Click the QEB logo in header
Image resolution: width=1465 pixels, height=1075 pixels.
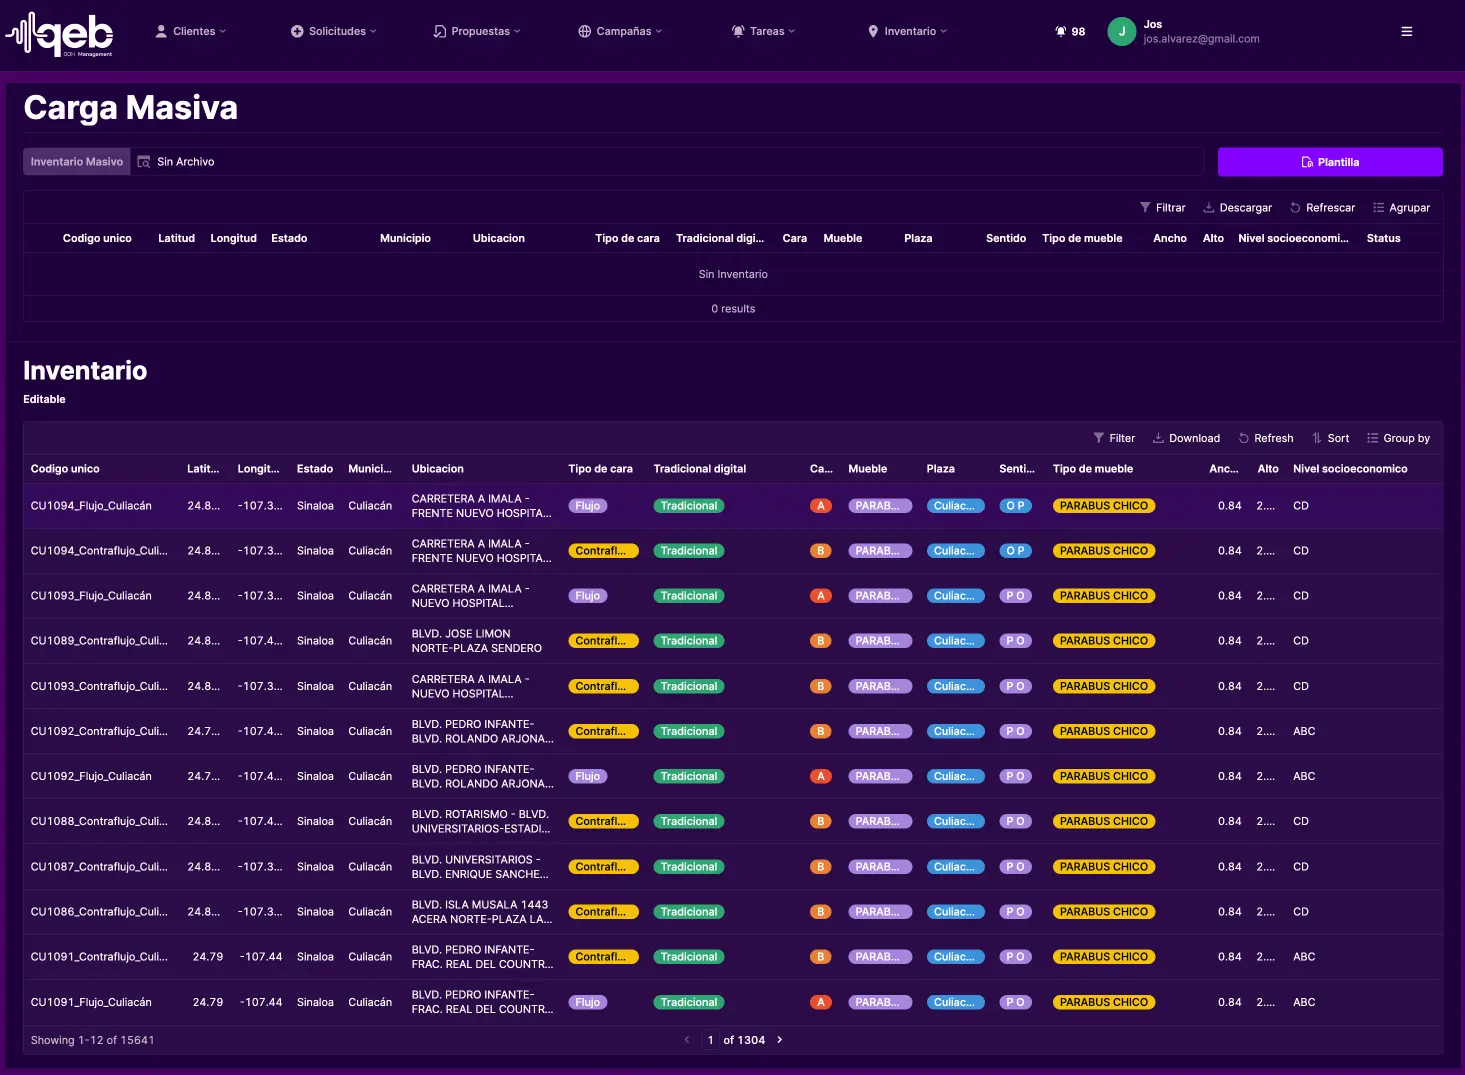(61, 33)
